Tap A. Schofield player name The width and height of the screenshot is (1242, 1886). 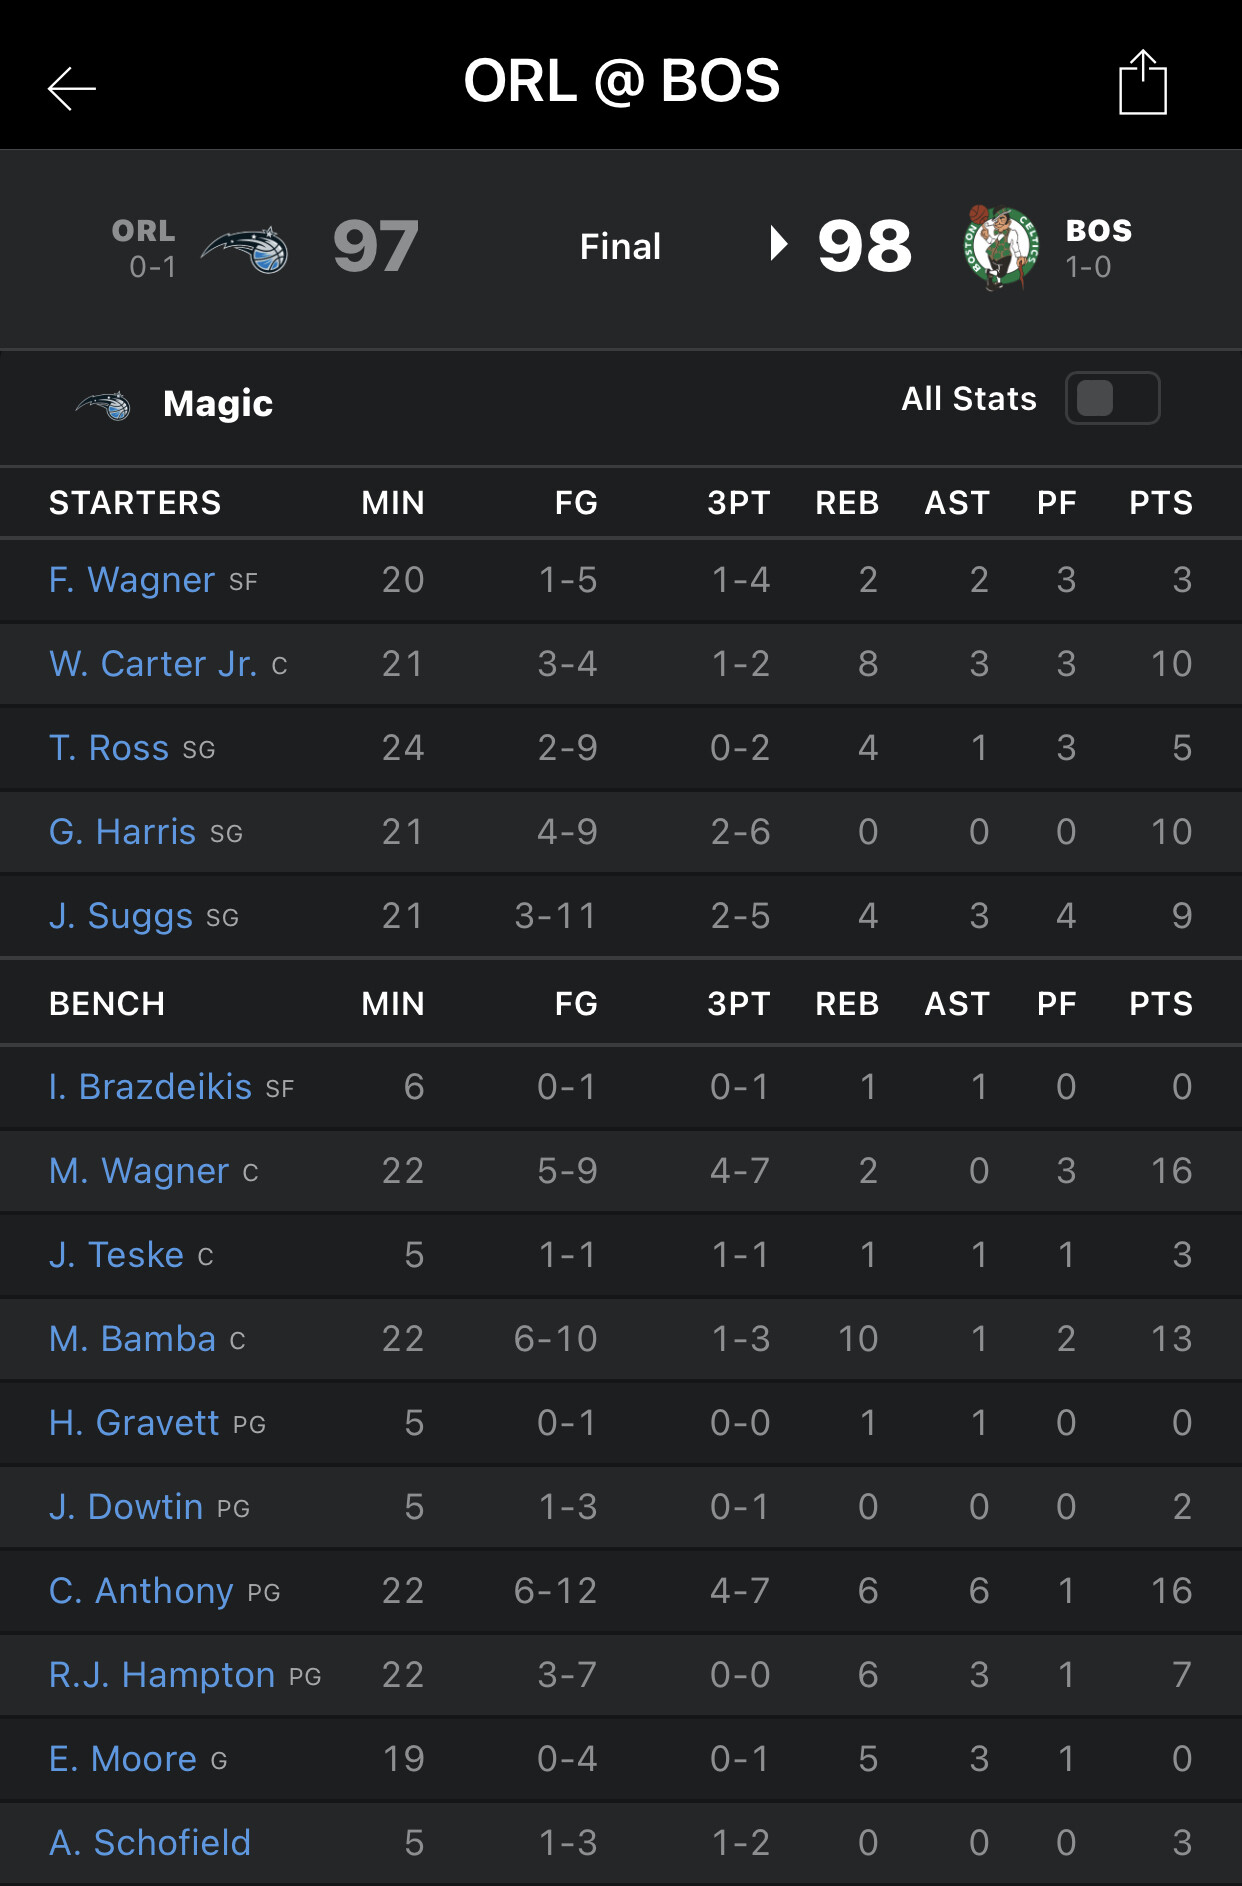coord(150,1843)
